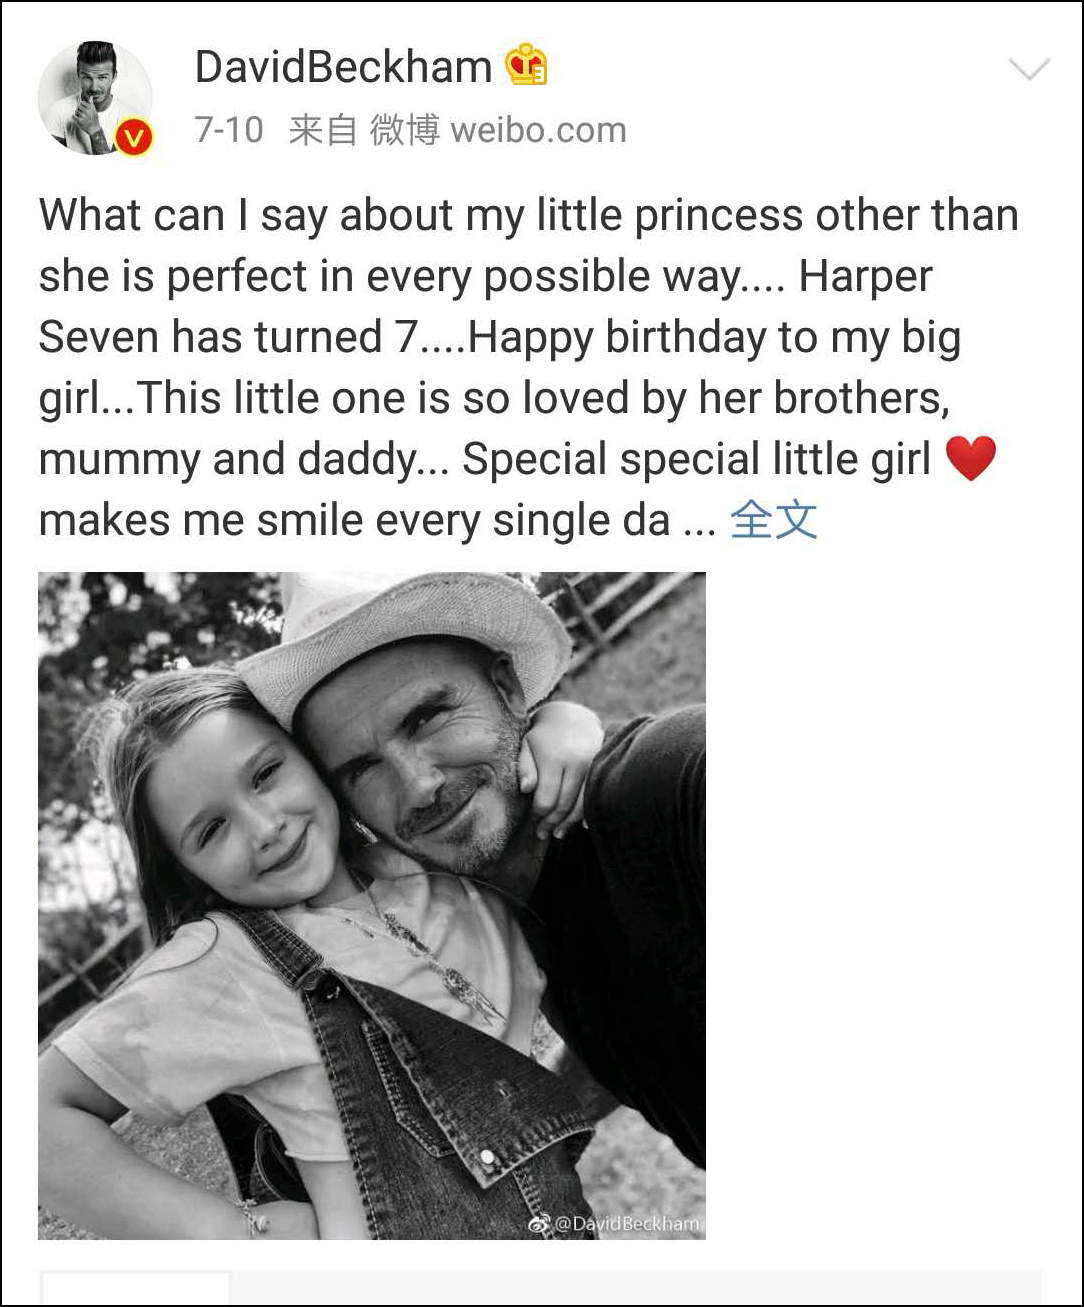Click the 7-10 post date
Image resolution: width=1084 pixels, height=1307 pixels.
pos(229,130)
